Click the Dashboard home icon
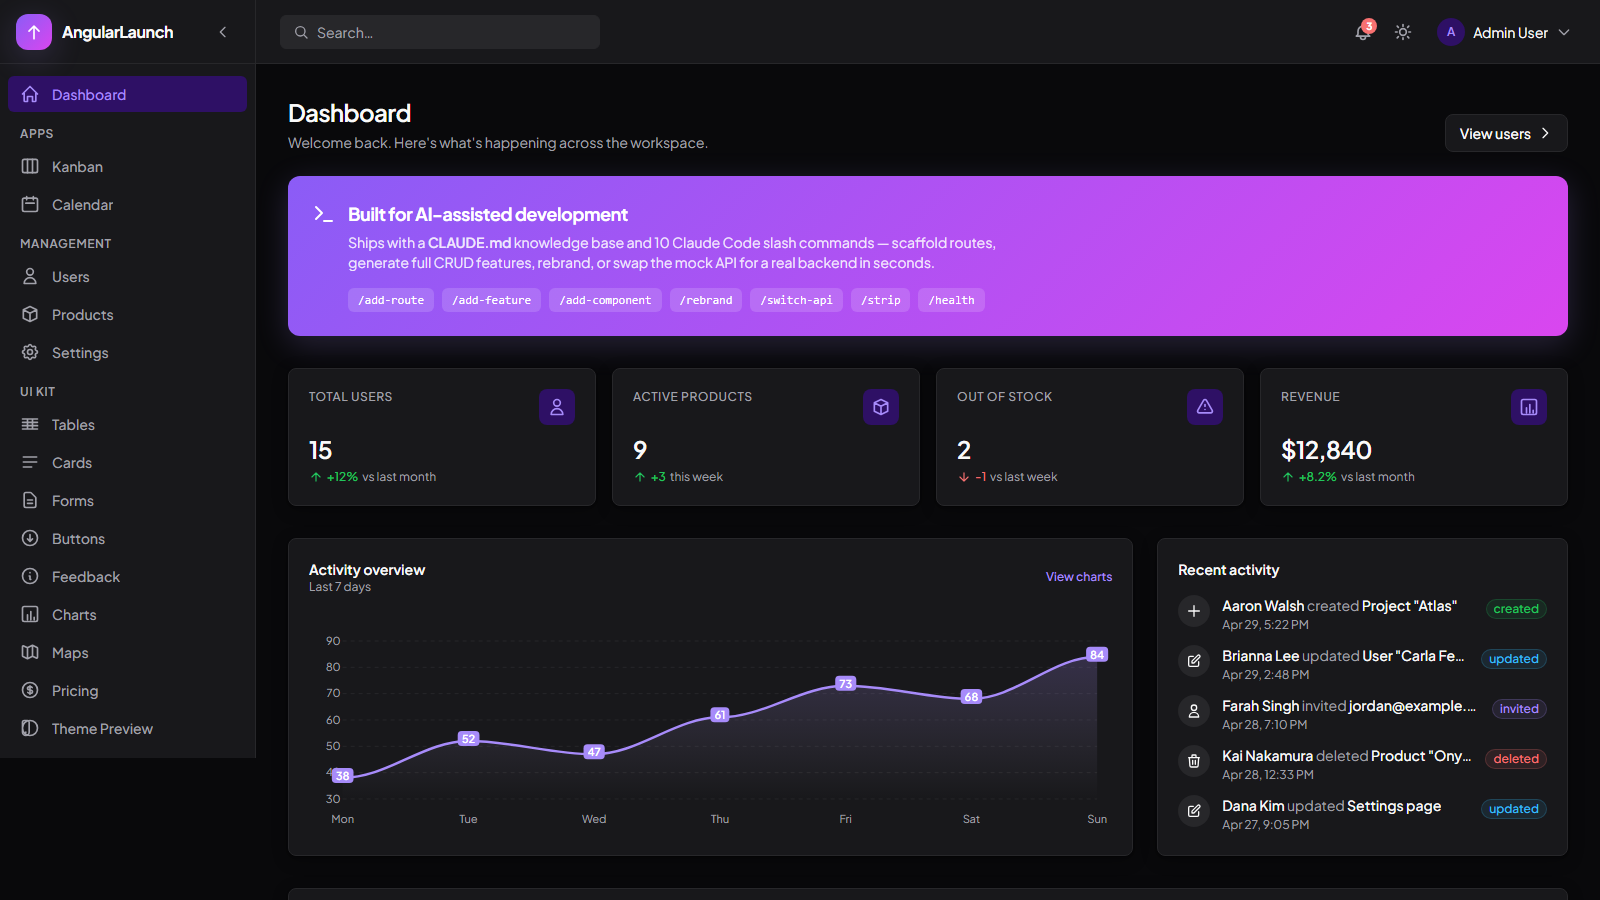 tap(30, 94)
